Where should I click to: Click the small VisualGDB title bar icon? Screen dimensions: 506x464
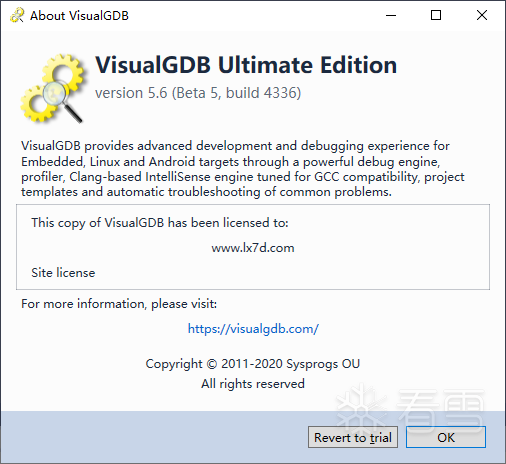(17, 15)
